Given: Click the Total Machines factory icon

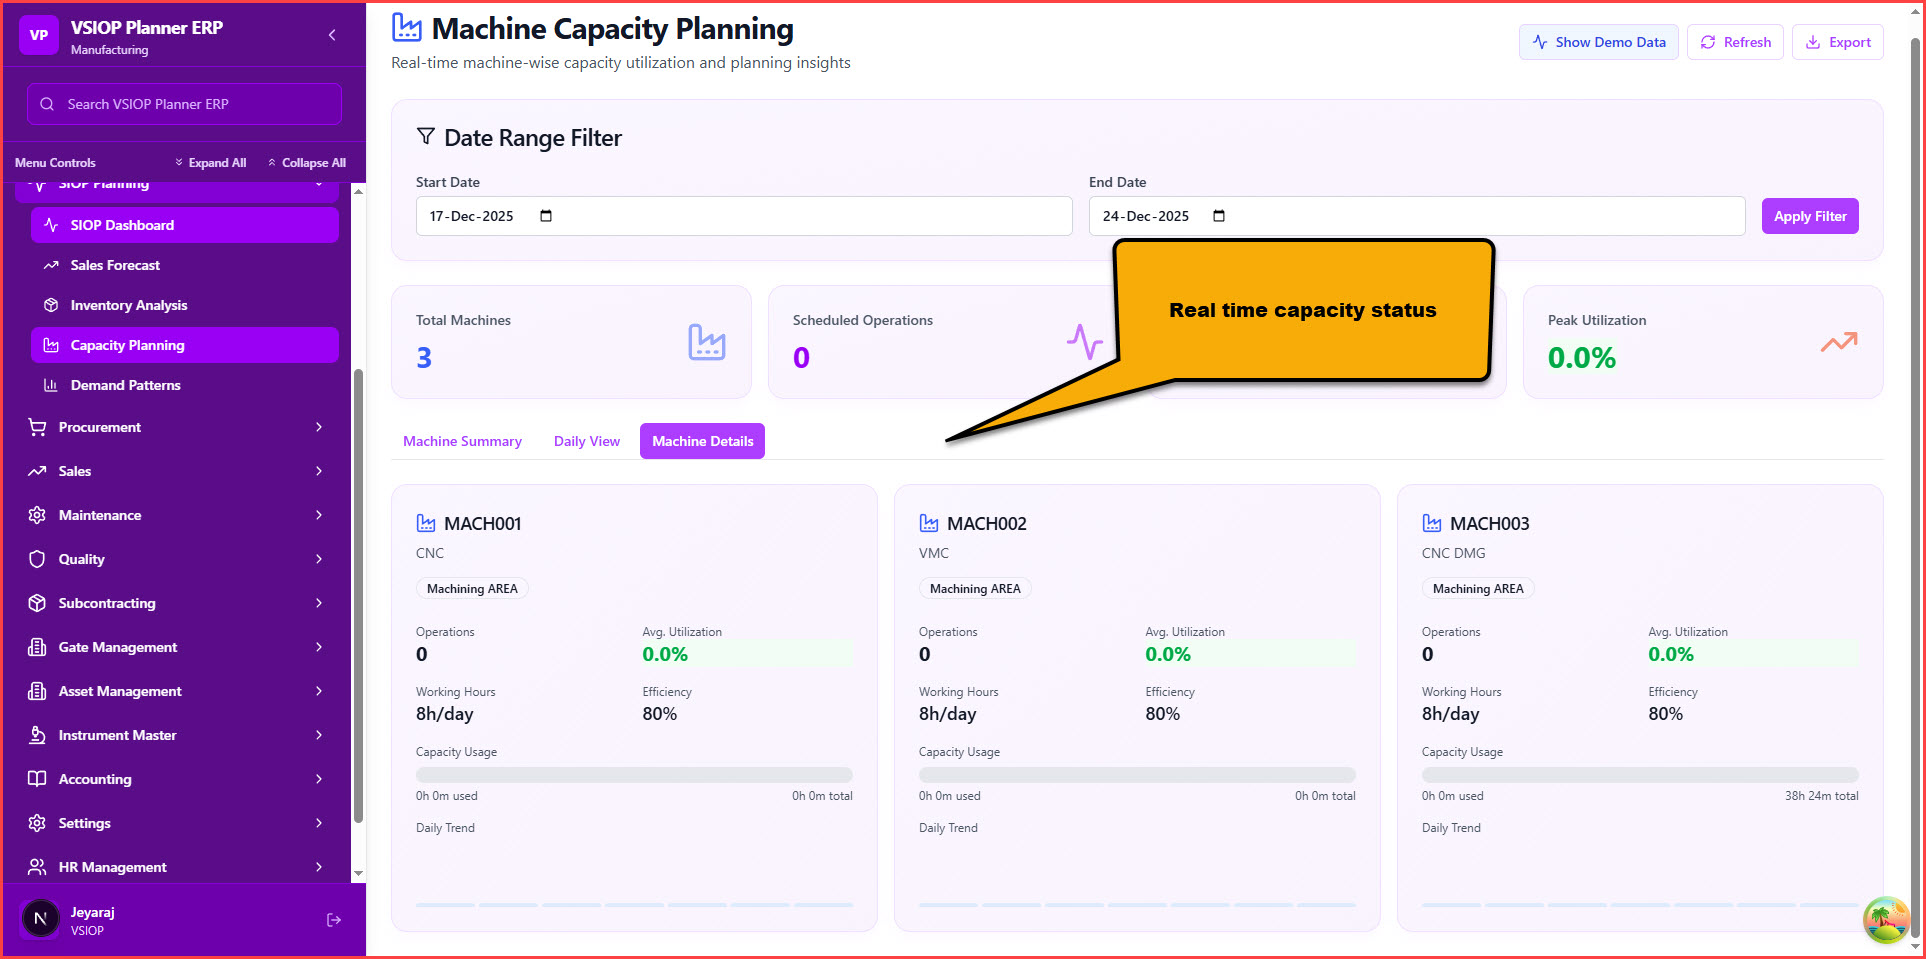Looking at the screenshot, I should (x=706, y=343).
